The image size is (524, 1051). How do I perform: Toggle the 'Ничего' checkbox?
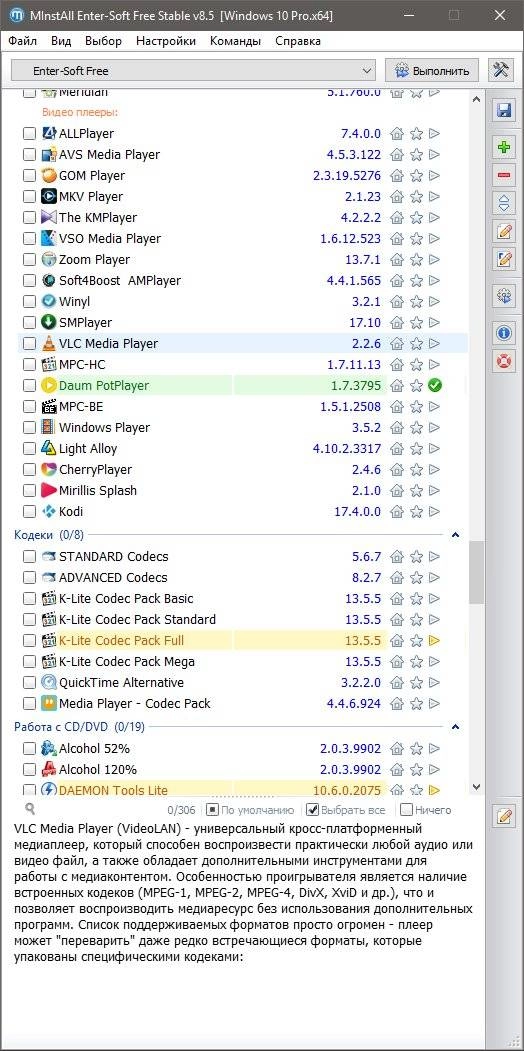coord(406,810)
